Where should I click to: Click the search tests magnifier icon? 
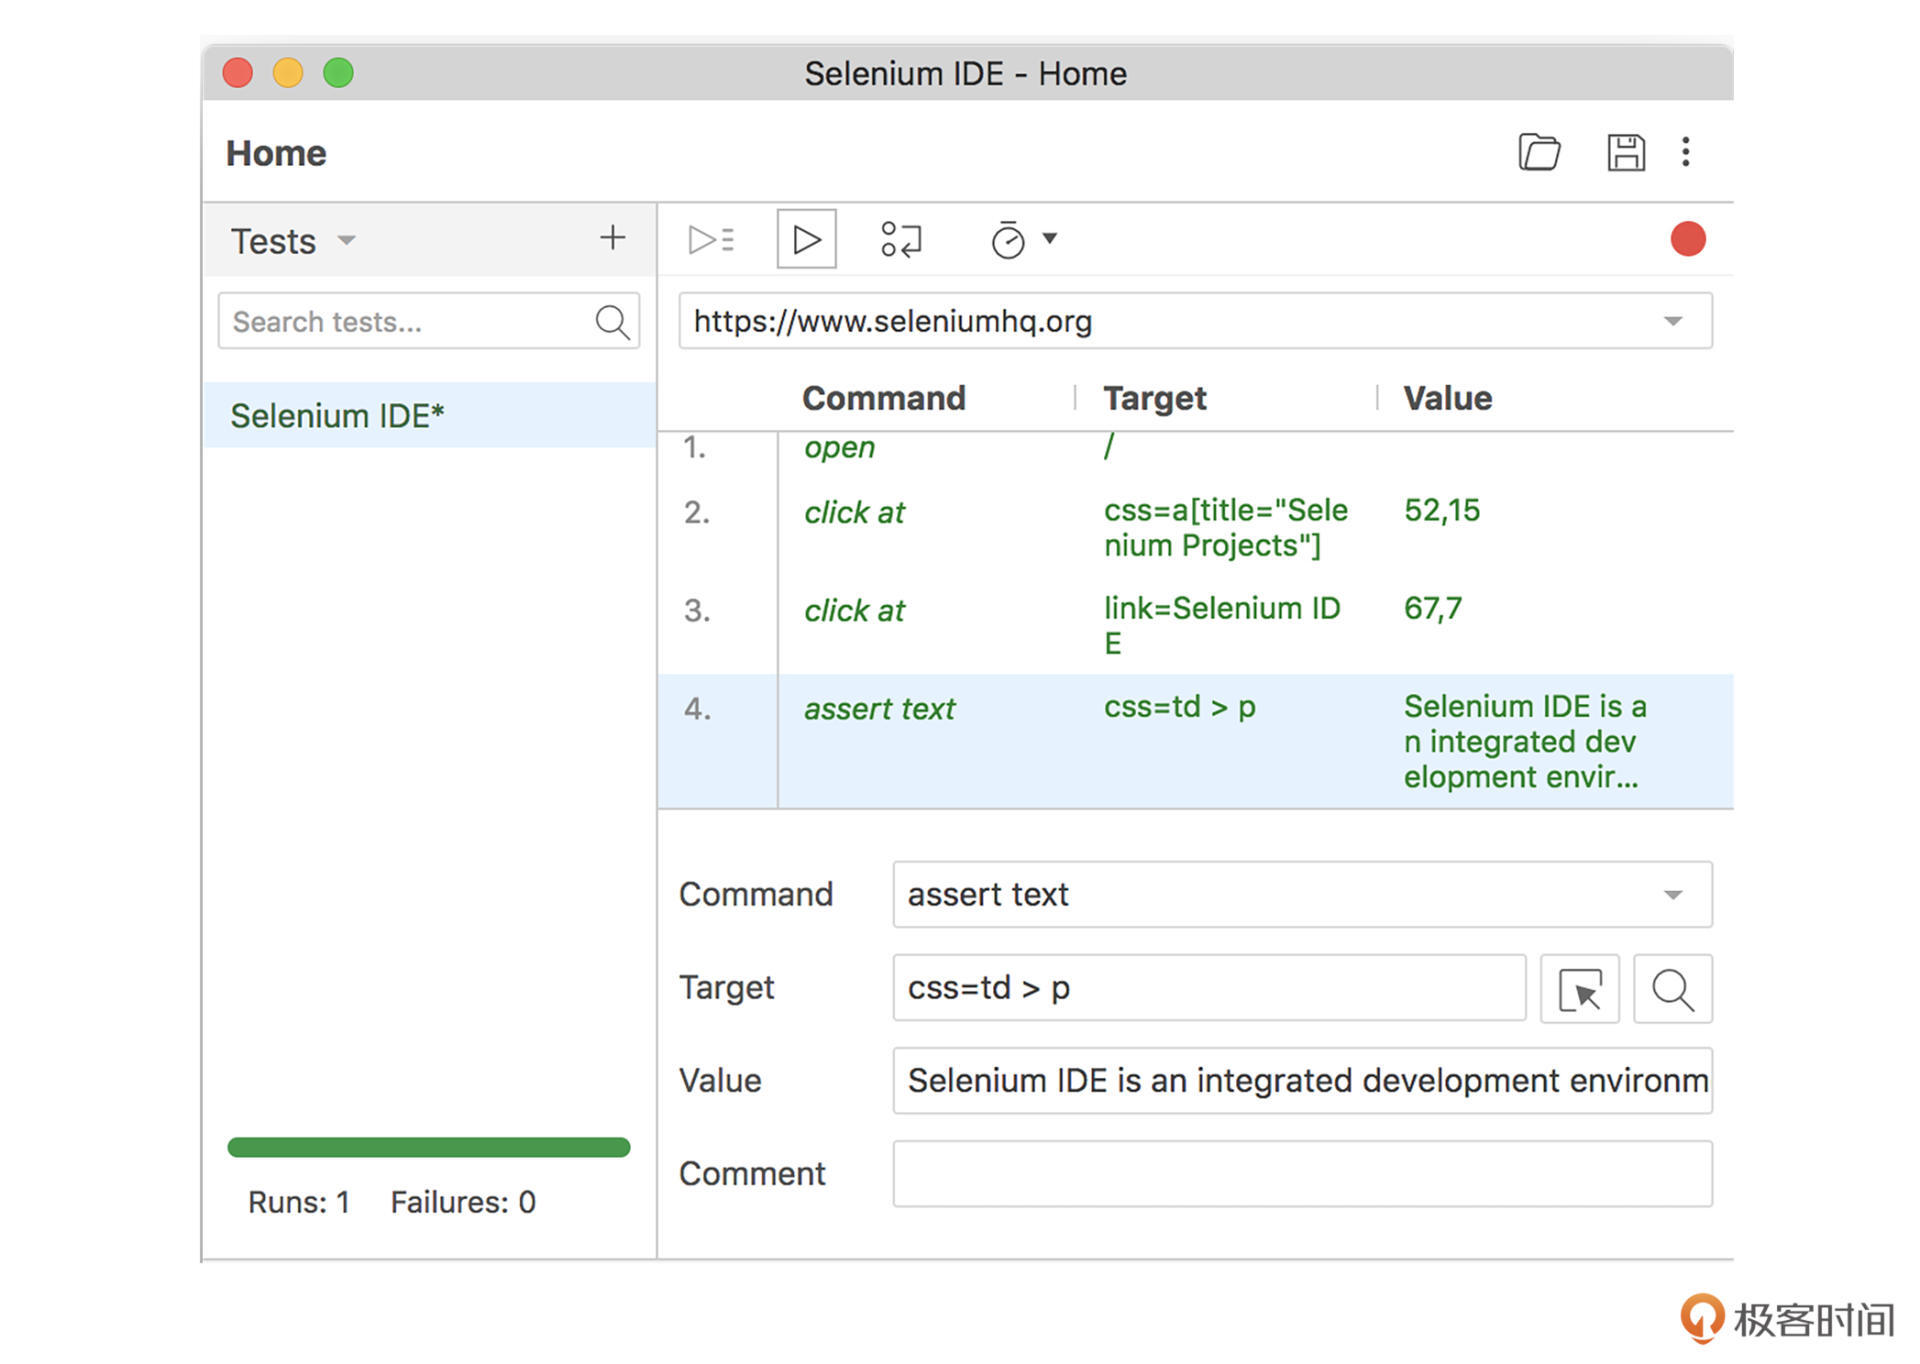coord(612,322)
